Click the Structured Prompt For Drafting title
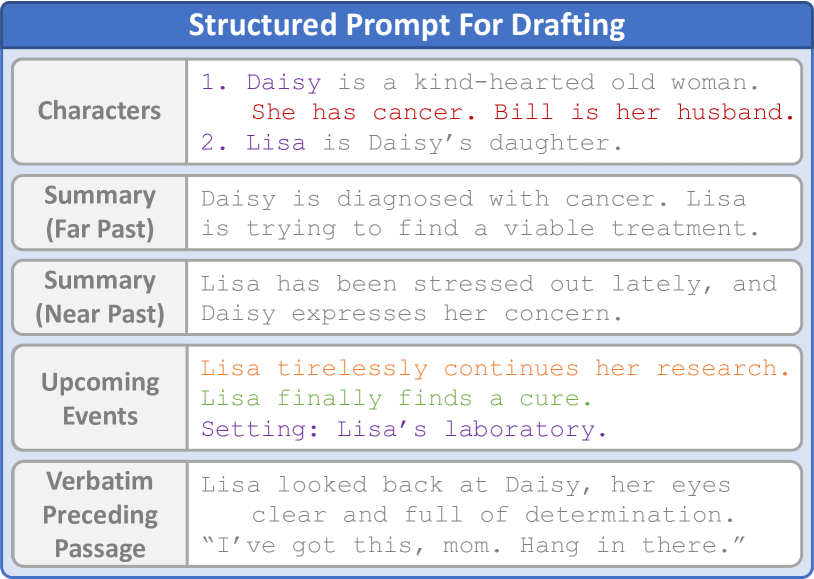 pyautogui.click(x=406, y=24)
